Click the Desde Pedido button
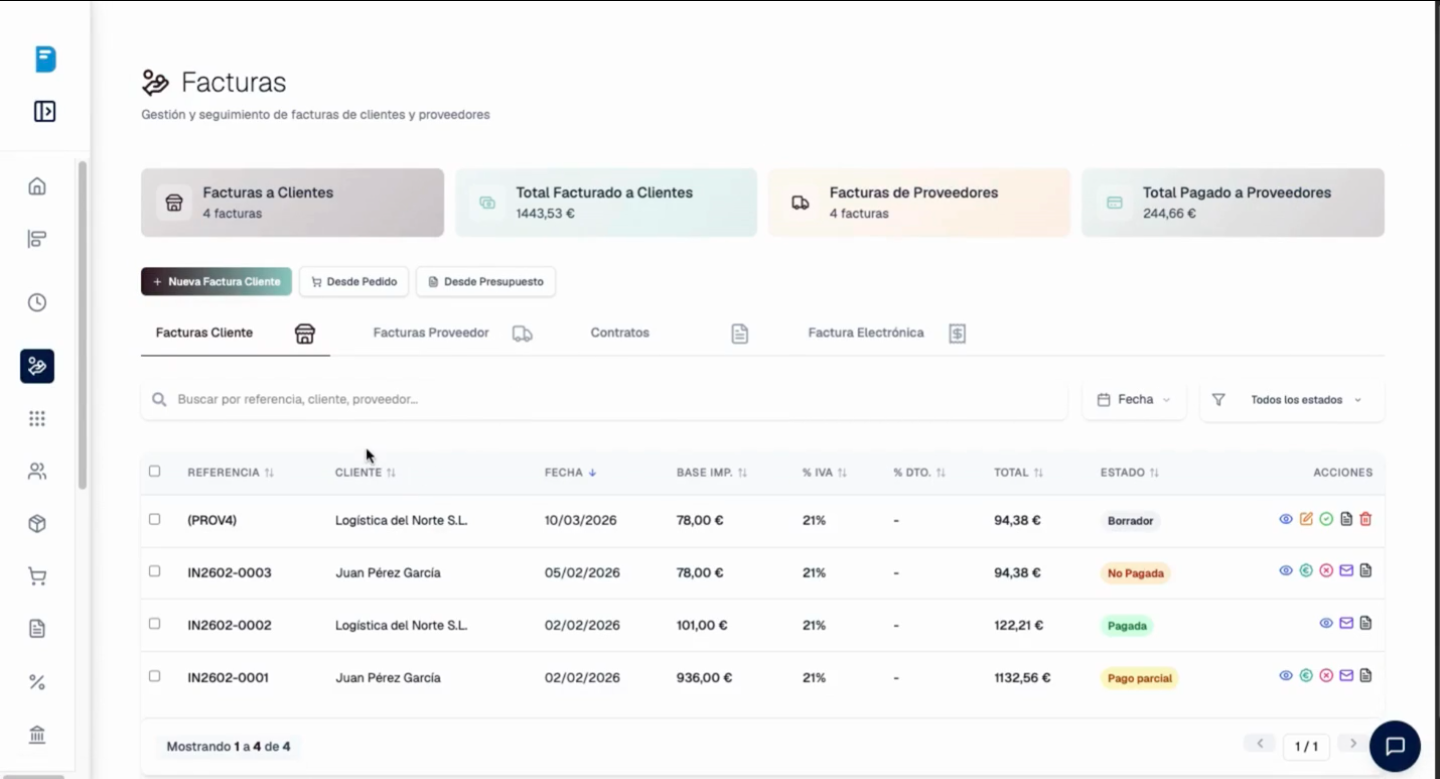Viewport: 1440px width, 779px height. 354,282
